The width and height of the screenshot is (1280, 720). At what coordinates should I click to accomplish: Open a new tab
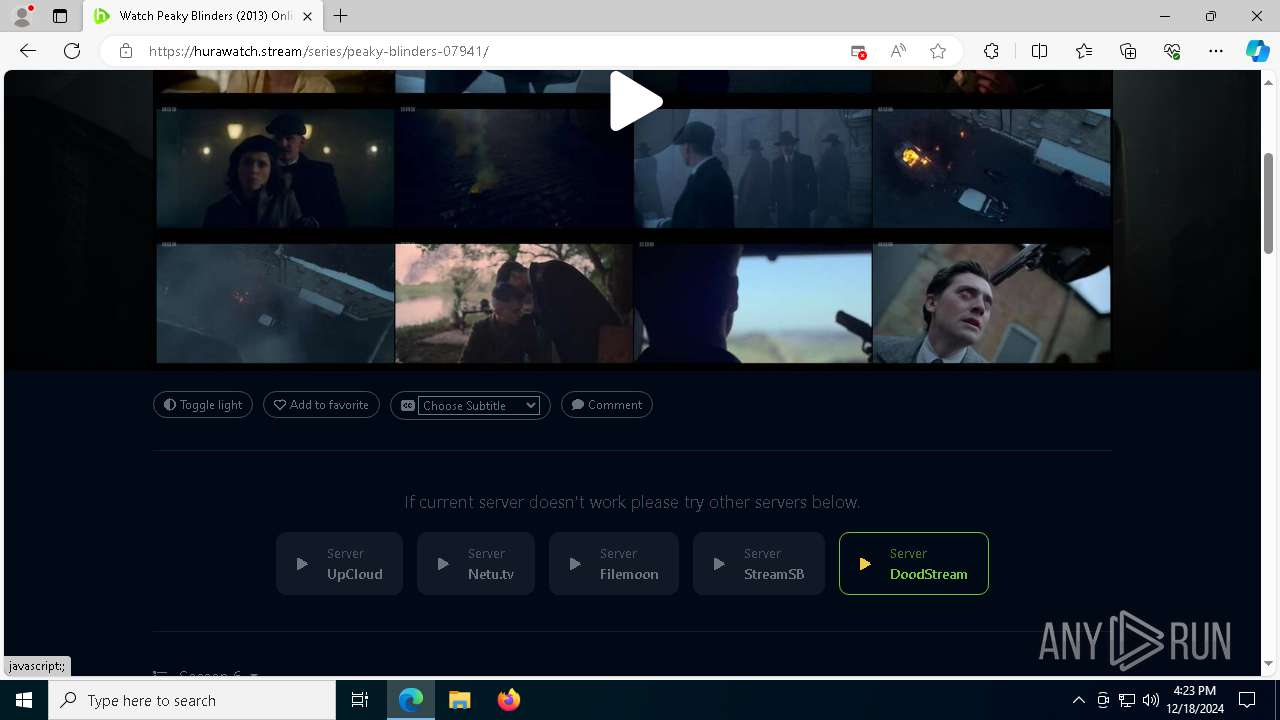[341, 16]
